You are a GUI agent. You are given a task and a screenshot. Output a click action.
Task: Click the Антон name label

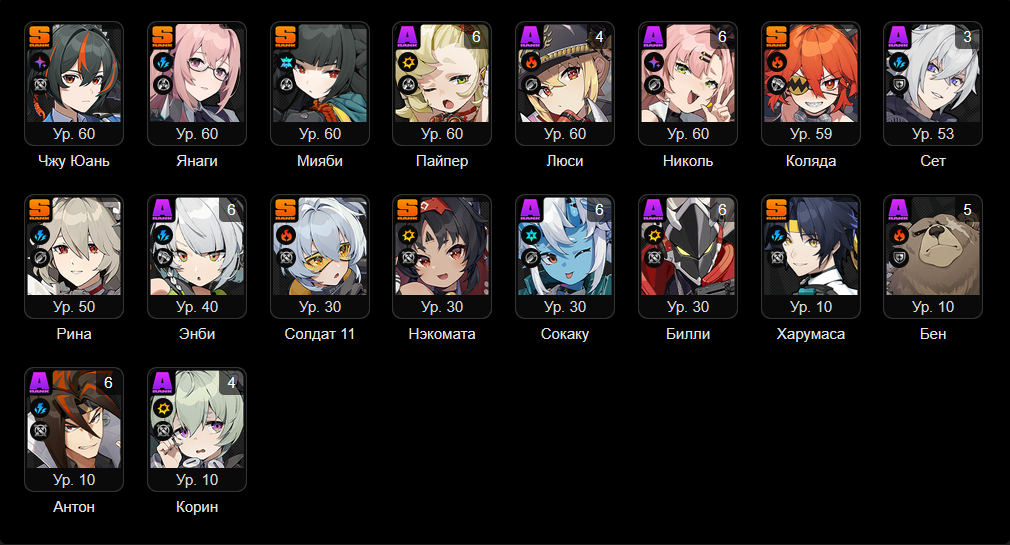74,507
